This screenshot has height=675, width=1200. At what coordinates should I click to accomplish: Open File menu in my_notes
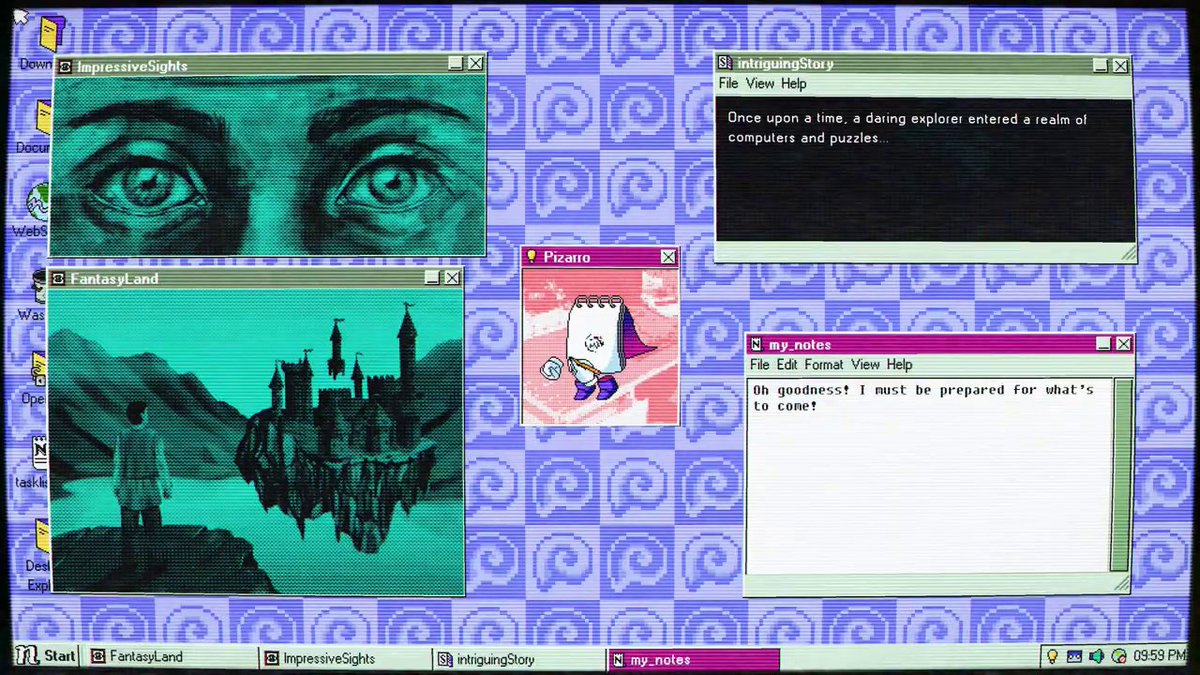point(760,365)
